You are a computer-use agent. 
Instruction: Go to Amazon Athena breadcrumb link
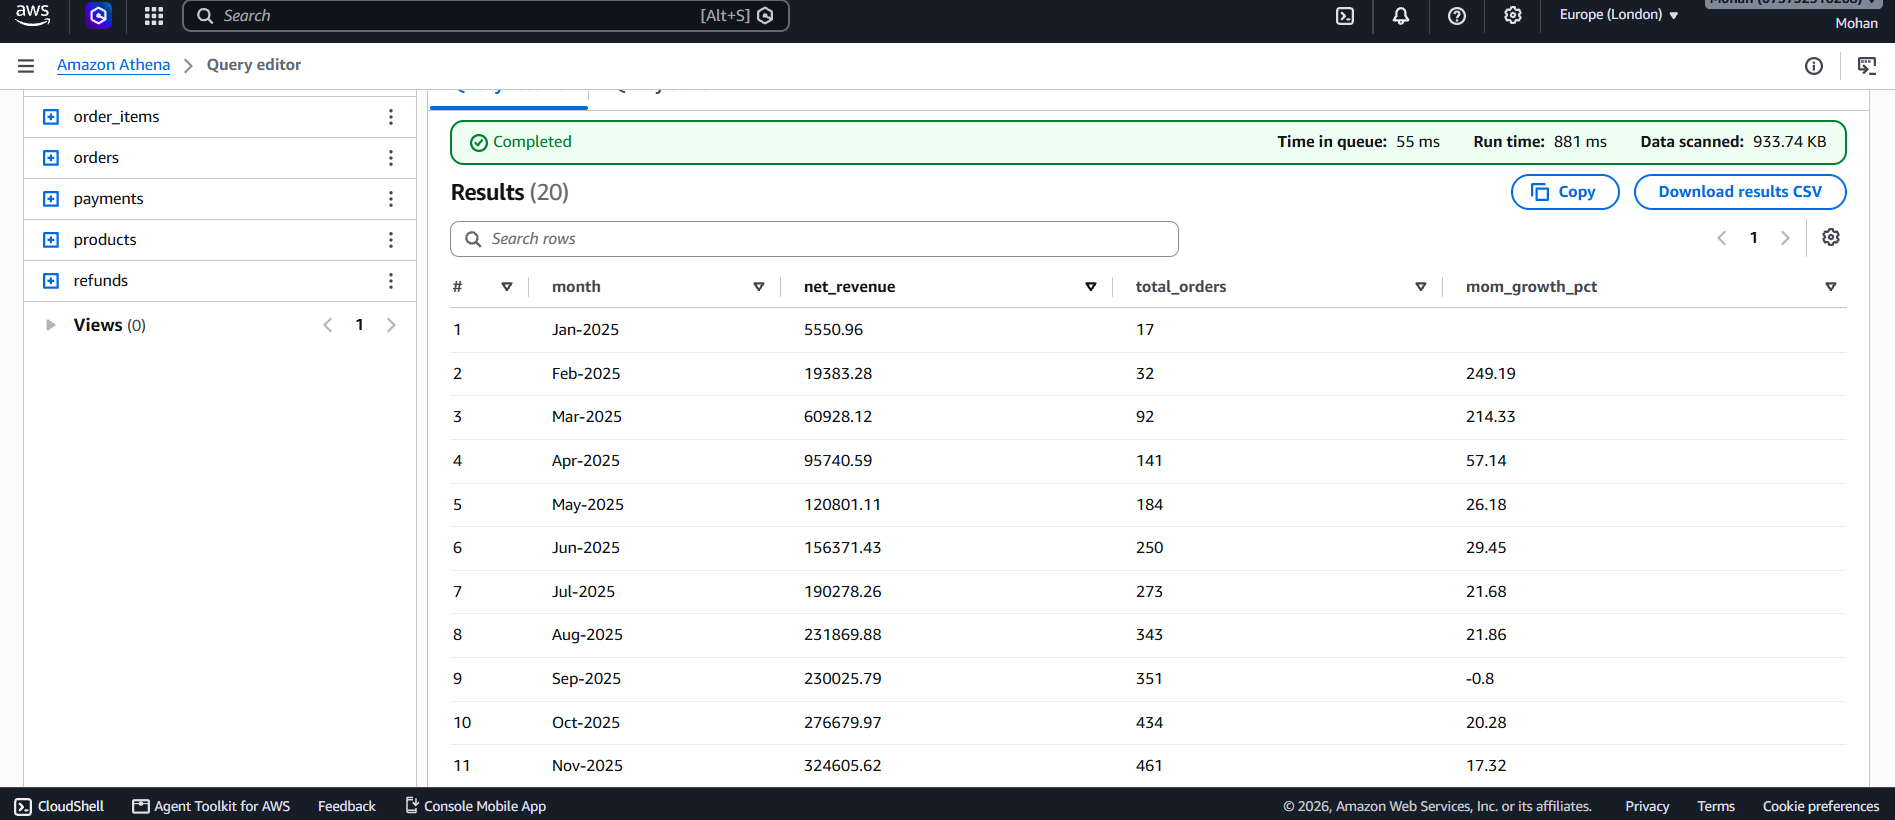pos(113,65)
